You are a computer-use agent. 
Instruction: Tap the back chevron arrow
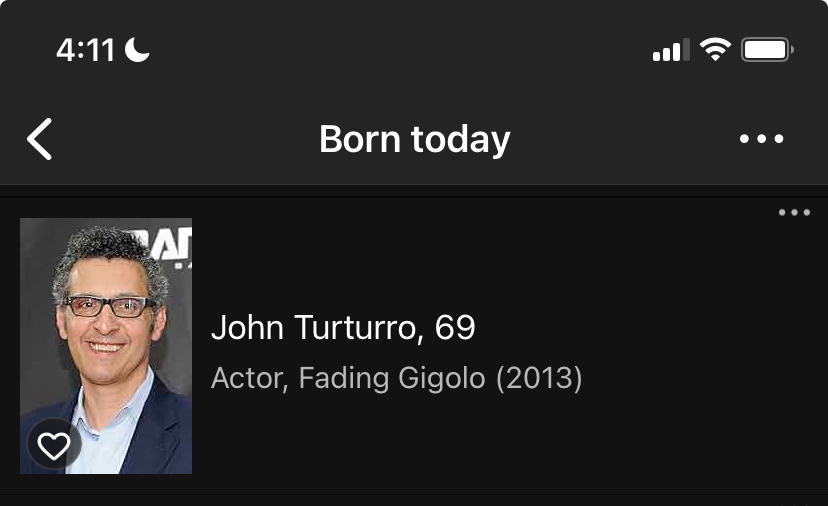pos(39,139)
